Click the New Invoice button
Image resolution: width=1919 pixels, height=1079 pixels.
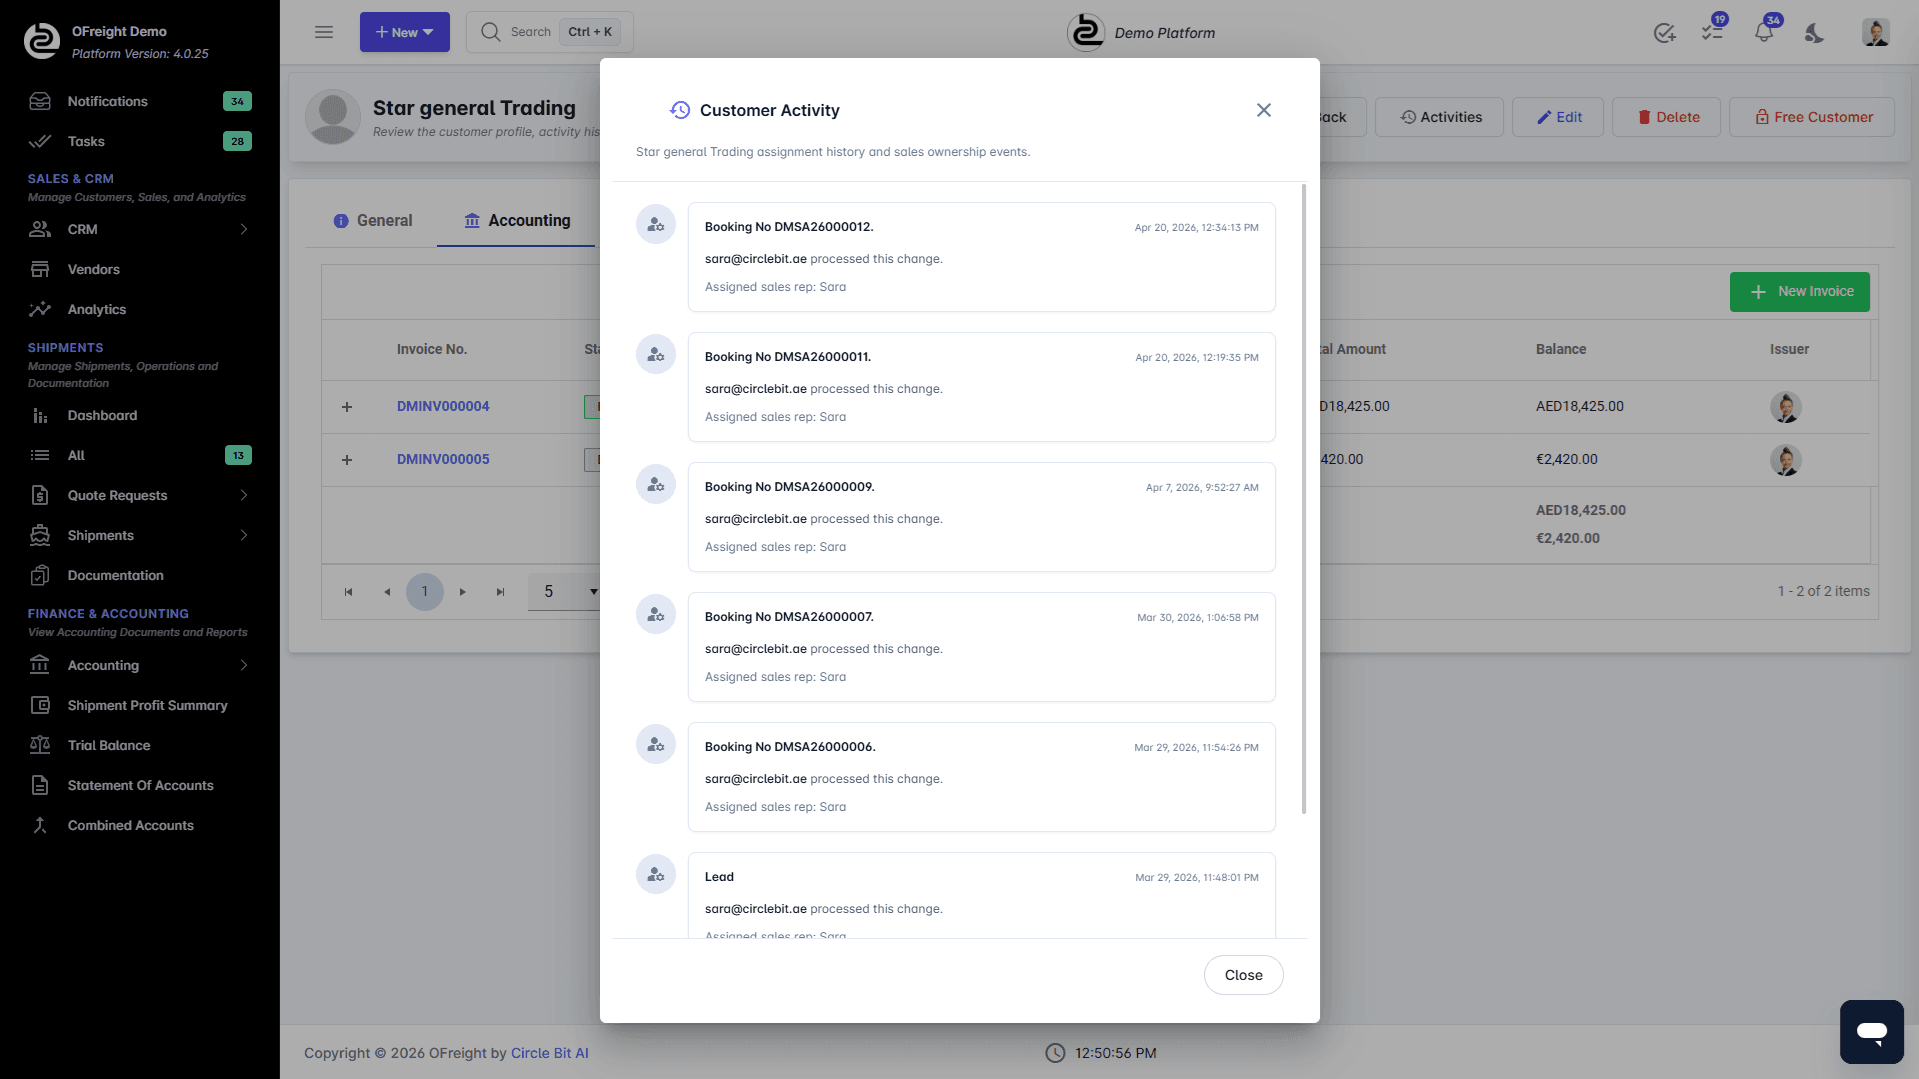pos(1799,292)
